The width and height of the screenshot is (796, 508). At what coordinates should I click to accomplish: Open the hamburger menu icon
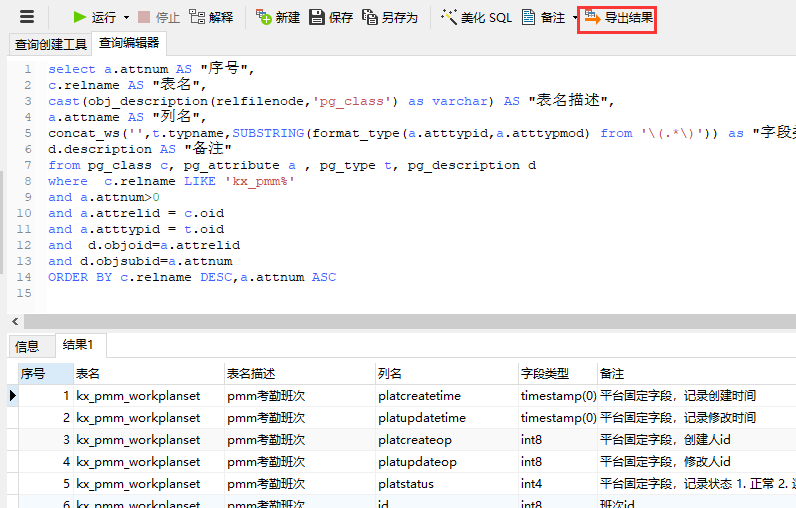[x=27, y=17]
